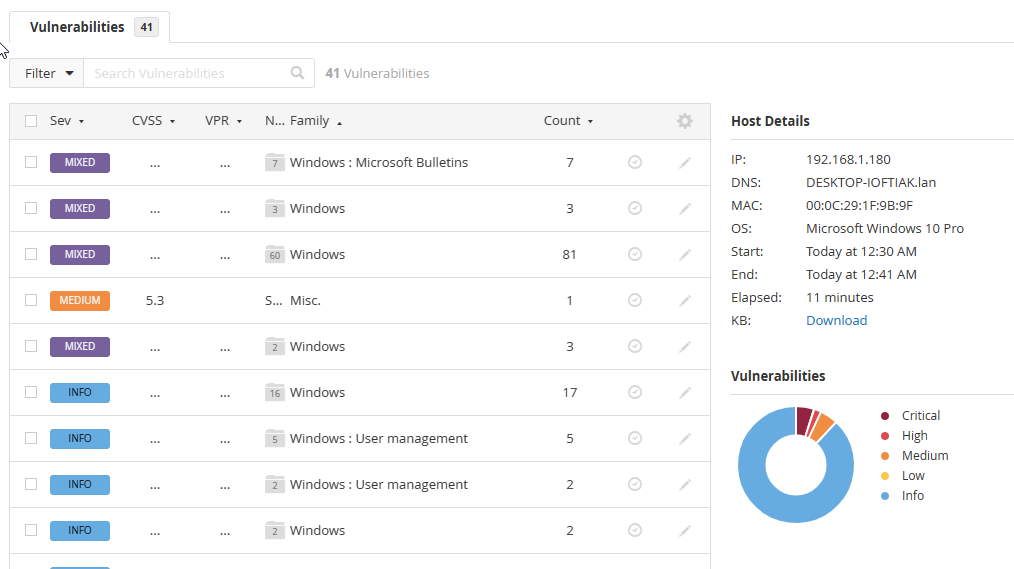Screen dimensions: 1014x569
Task: Check the MIXED Windows row with folder 3 checkbox
Action: [31, 208]
